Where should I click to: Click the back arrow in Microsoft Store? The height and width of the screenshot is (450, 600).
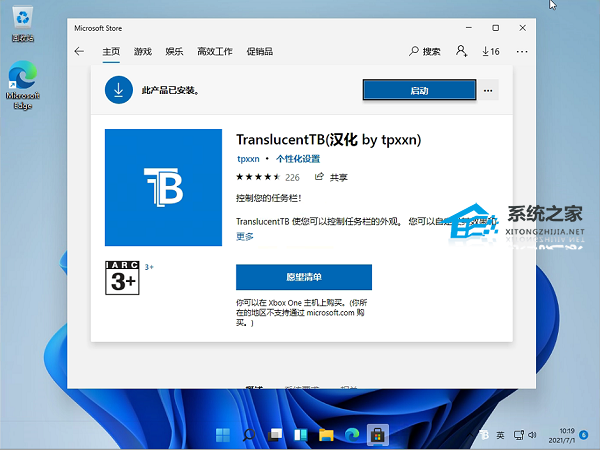(x=80, y=51)
